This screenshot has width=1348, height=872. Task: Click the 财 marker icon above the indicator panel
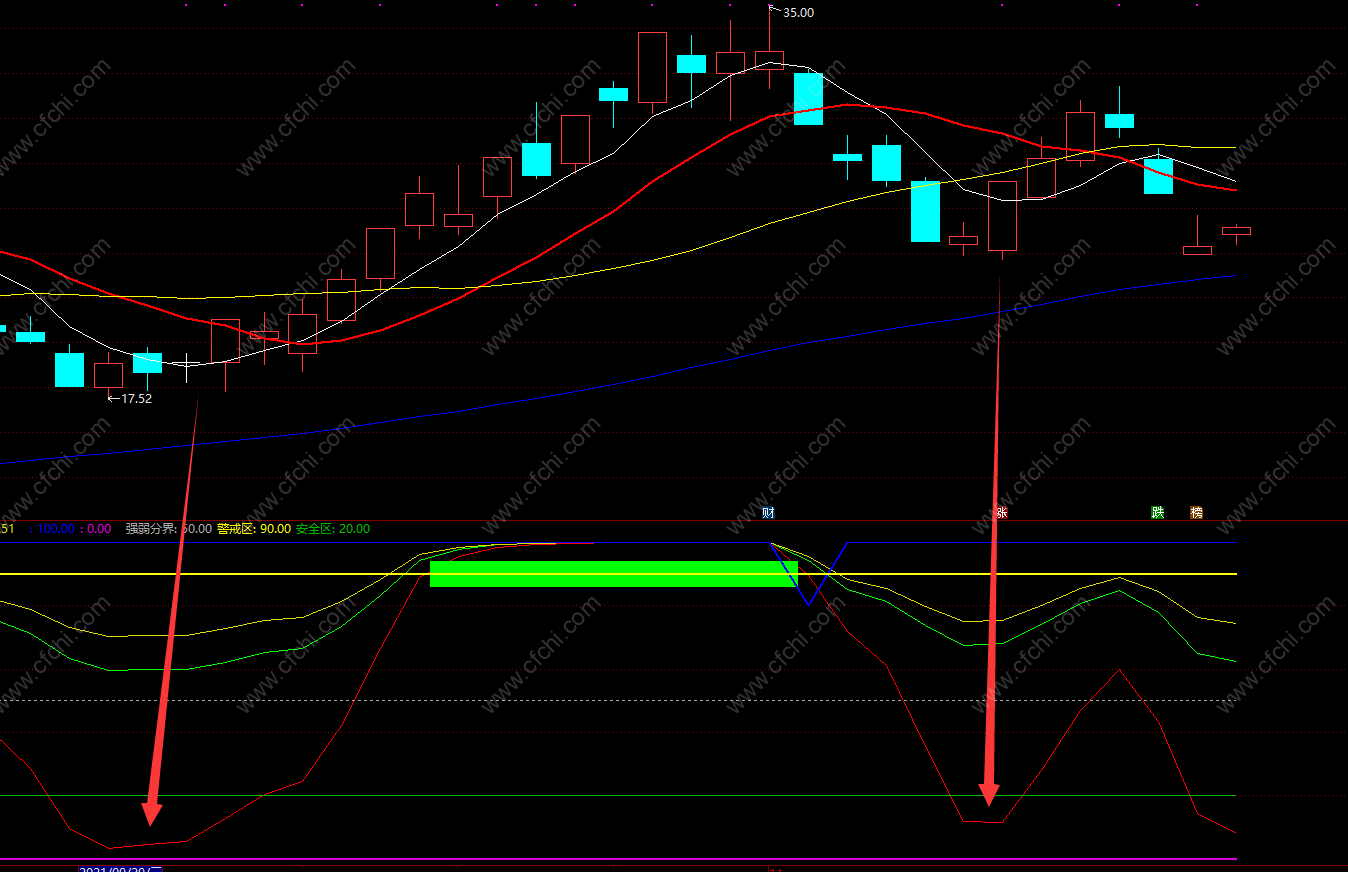768,513
